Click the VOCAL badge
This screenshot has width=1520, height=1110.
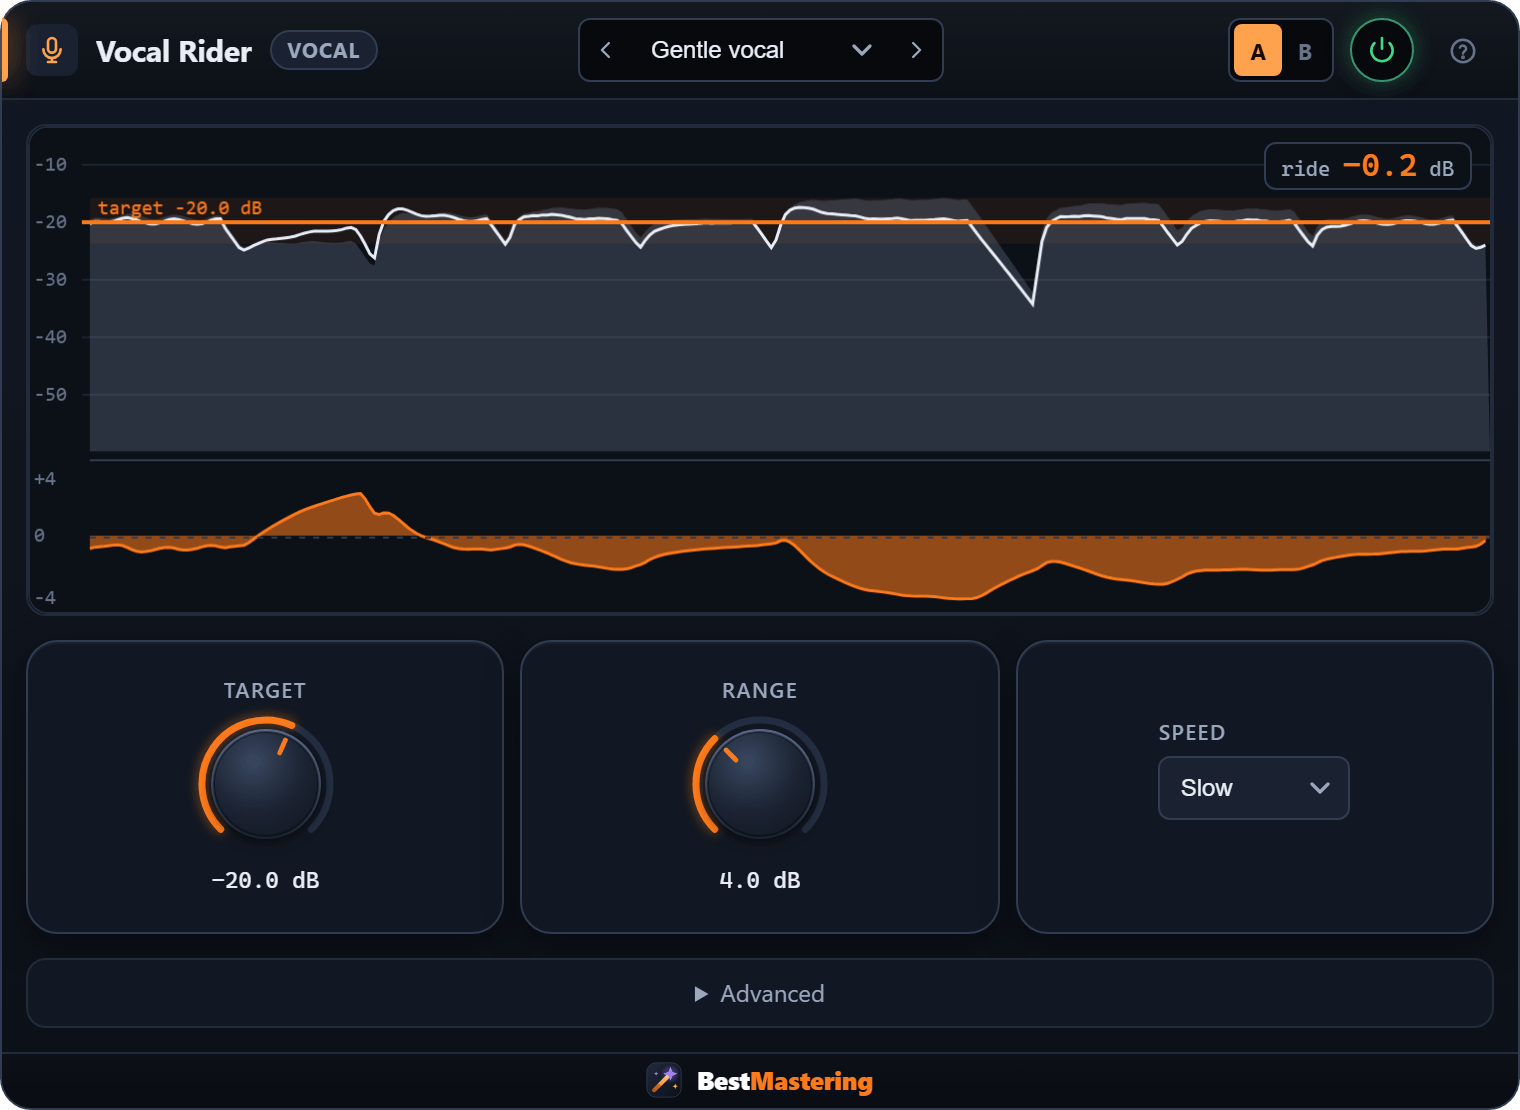323,50
